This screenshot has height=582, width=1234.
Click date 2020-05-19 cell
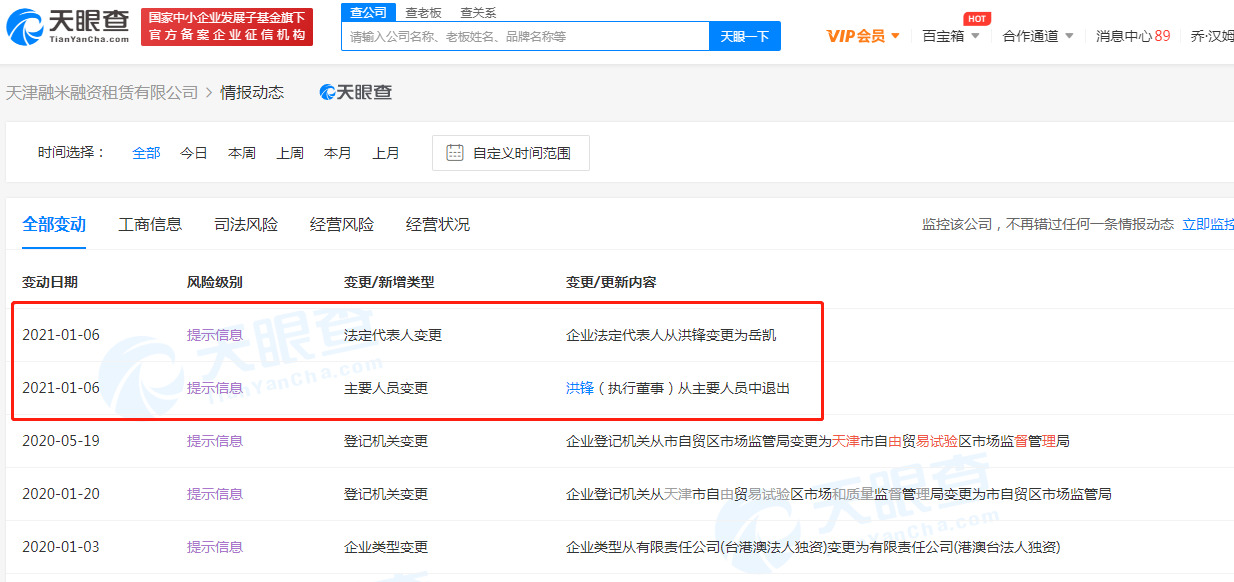point(61,440)
